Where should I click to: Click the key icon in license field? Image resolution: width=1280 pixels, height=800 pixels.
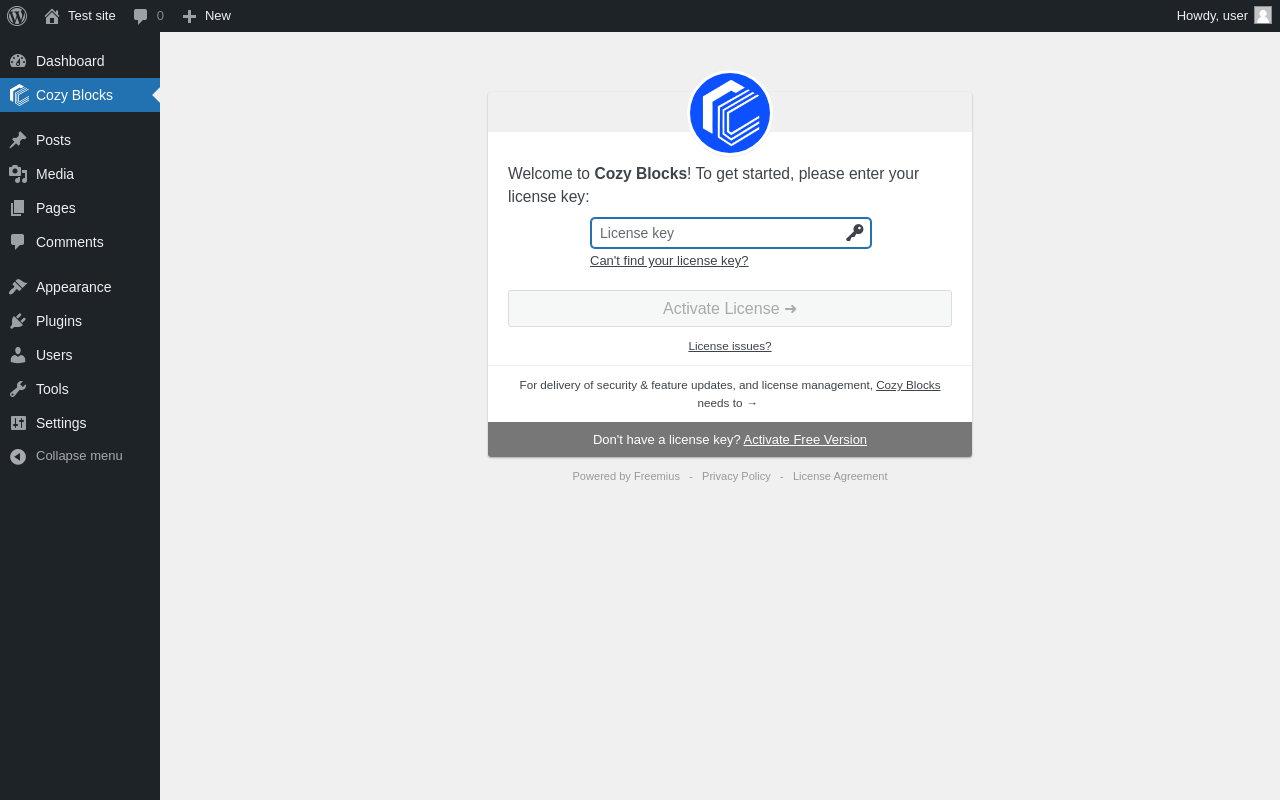coord(854,233)
